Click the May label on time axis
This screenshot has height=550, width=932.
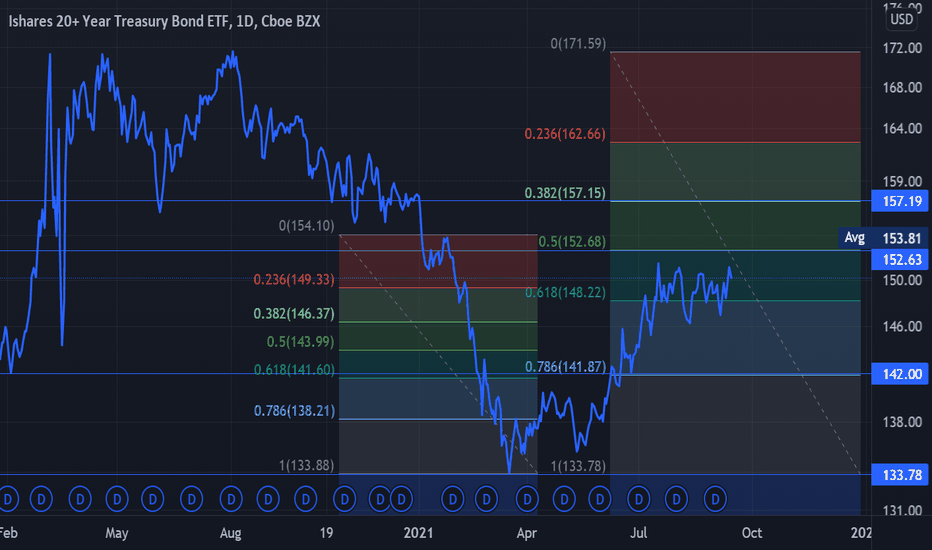point(116,533)
